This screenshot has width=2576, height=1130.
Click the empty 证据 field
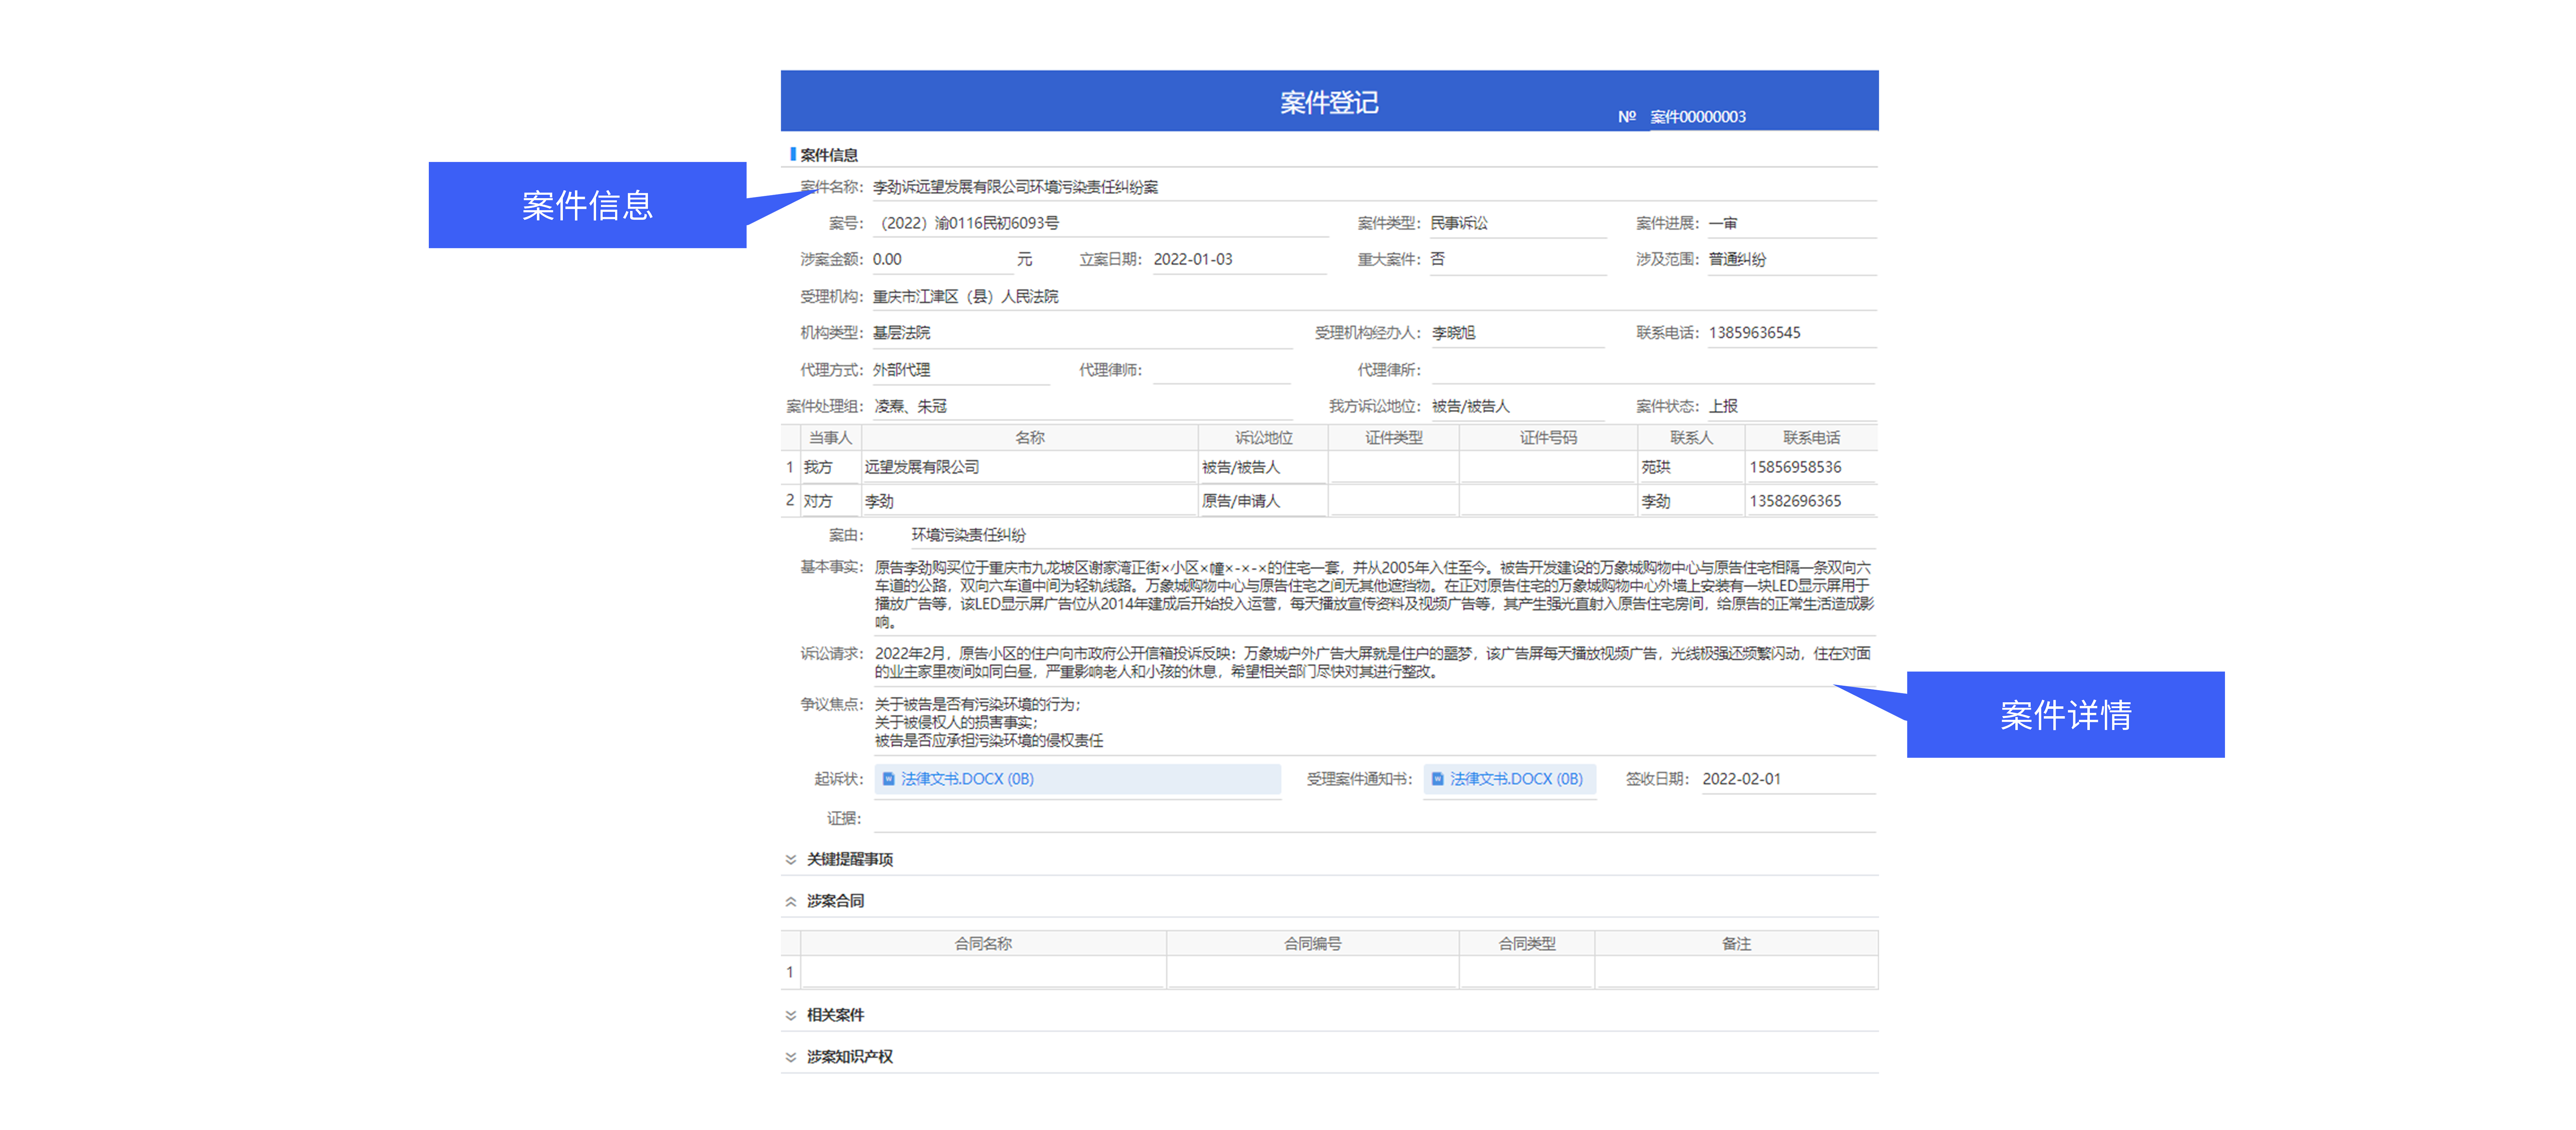(1374, 819)
